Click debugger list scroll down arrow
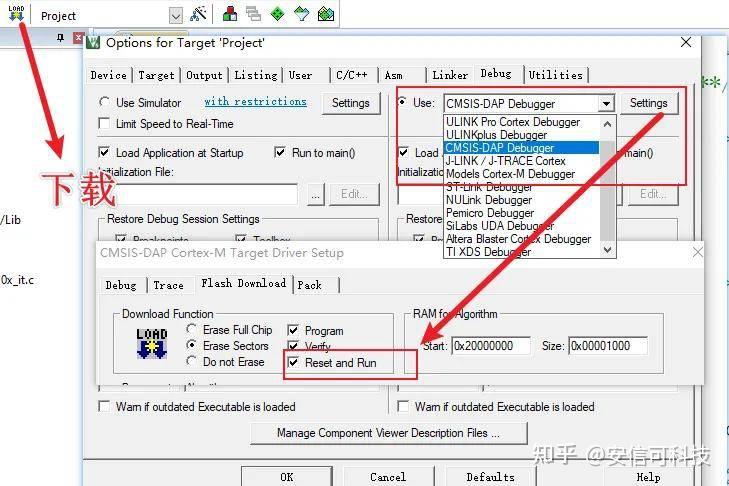This screenshot has width=729, height=486. pos(607,250)
